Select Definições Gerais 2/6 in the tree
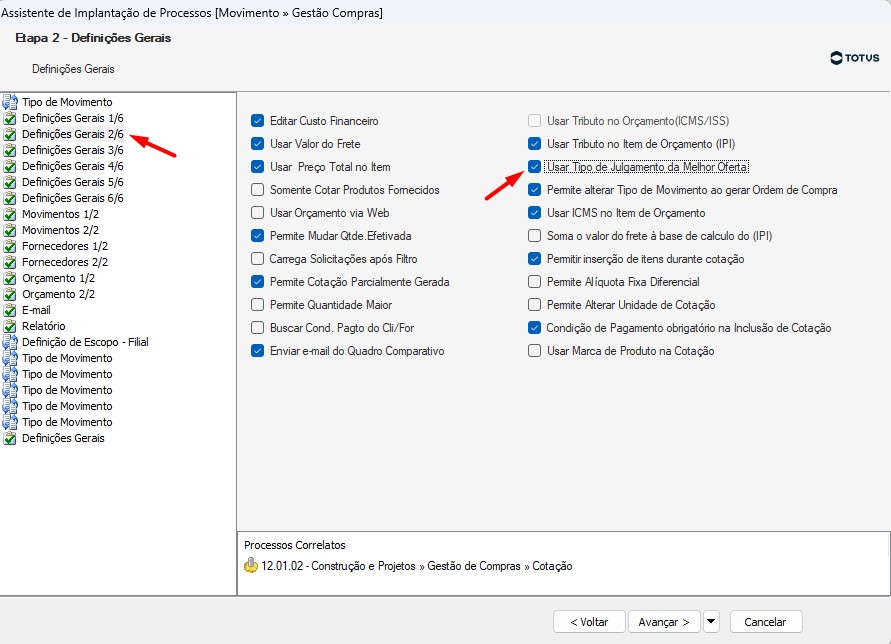 (72, 134)
